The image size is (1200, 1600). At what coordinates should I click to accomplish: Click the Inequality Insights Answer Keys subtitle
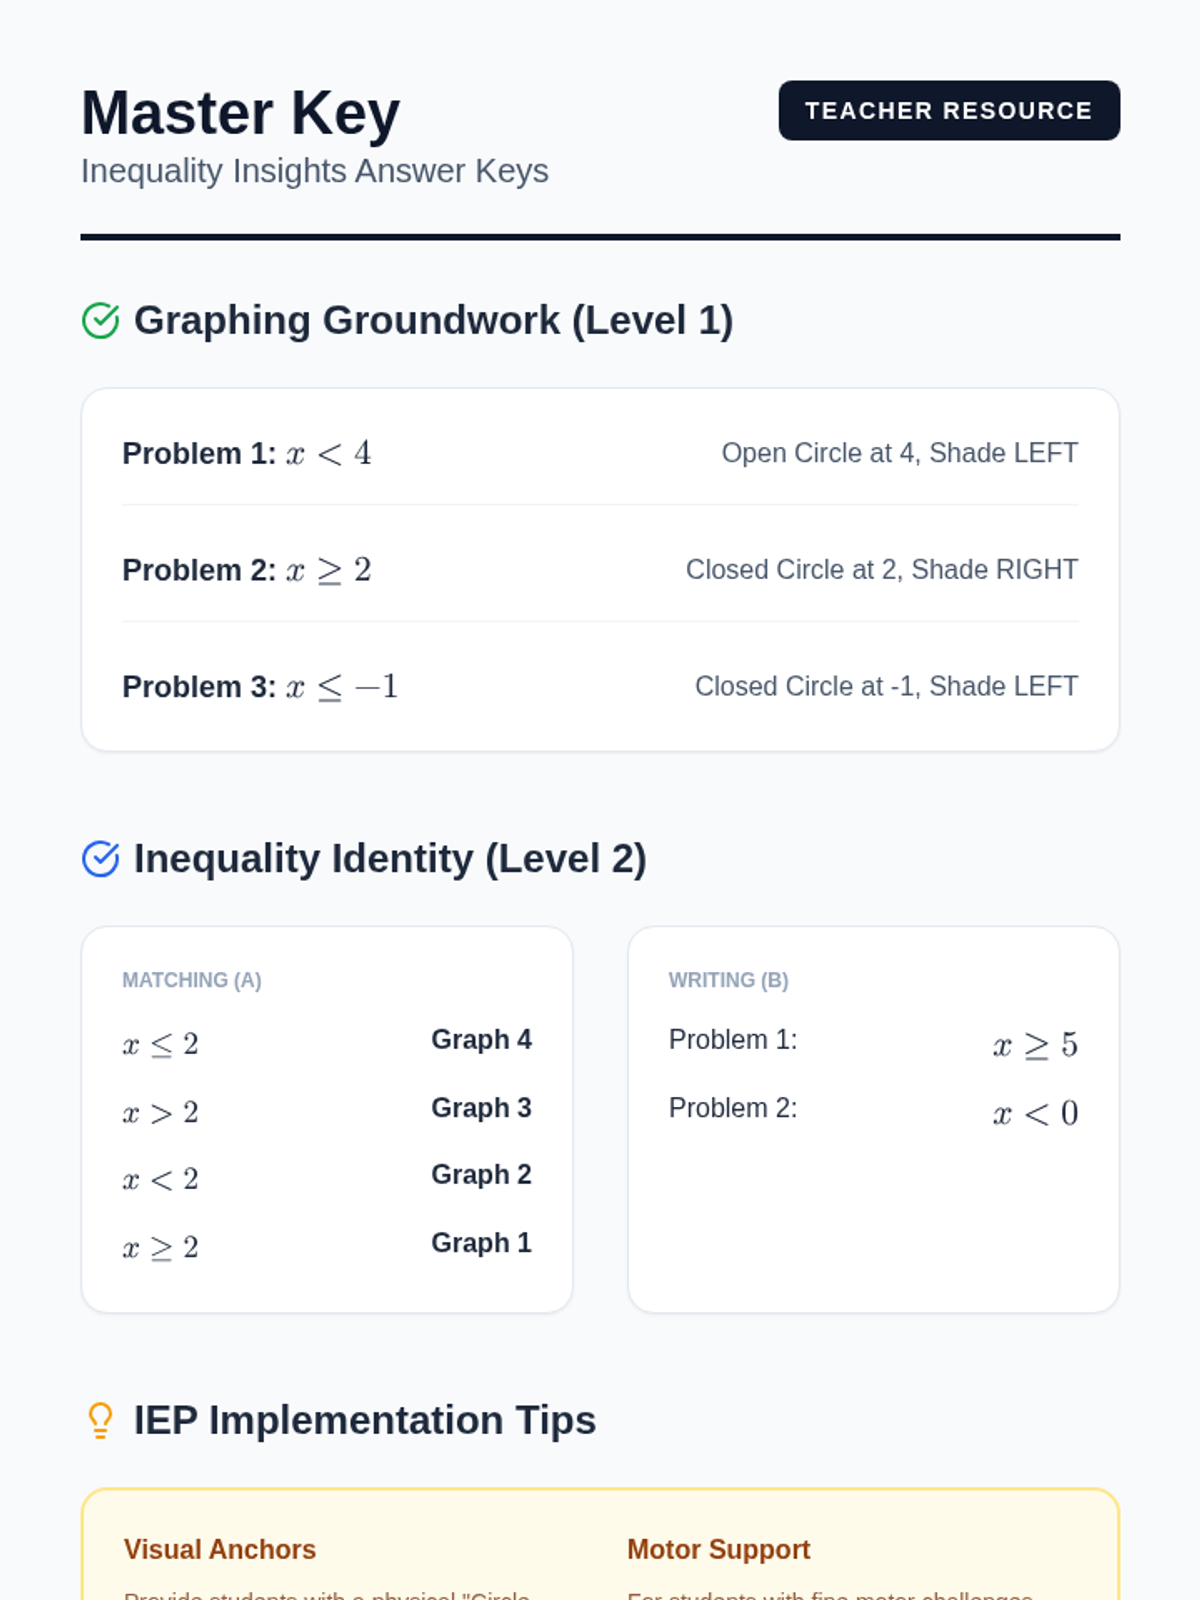click(315, 171)
